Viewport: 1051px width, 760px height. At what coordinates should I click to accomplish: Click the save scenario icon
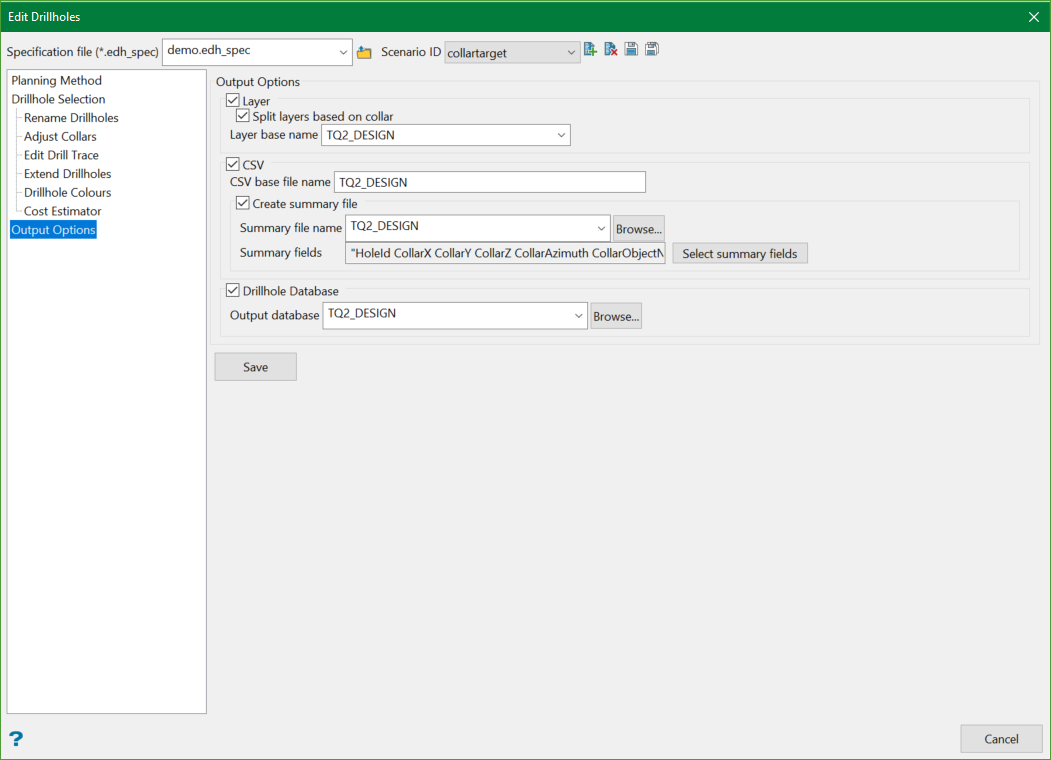click(x=631, y=50)
